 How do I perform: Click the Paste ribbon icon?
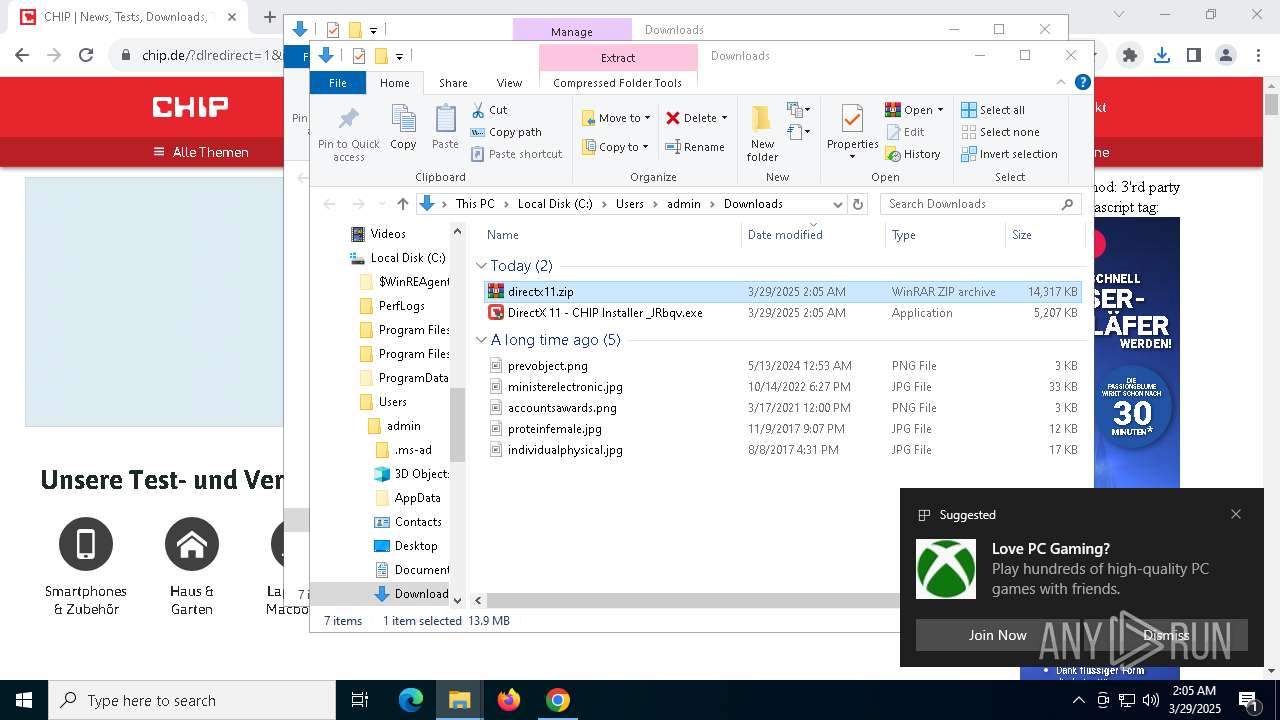[x=445, y=127]
